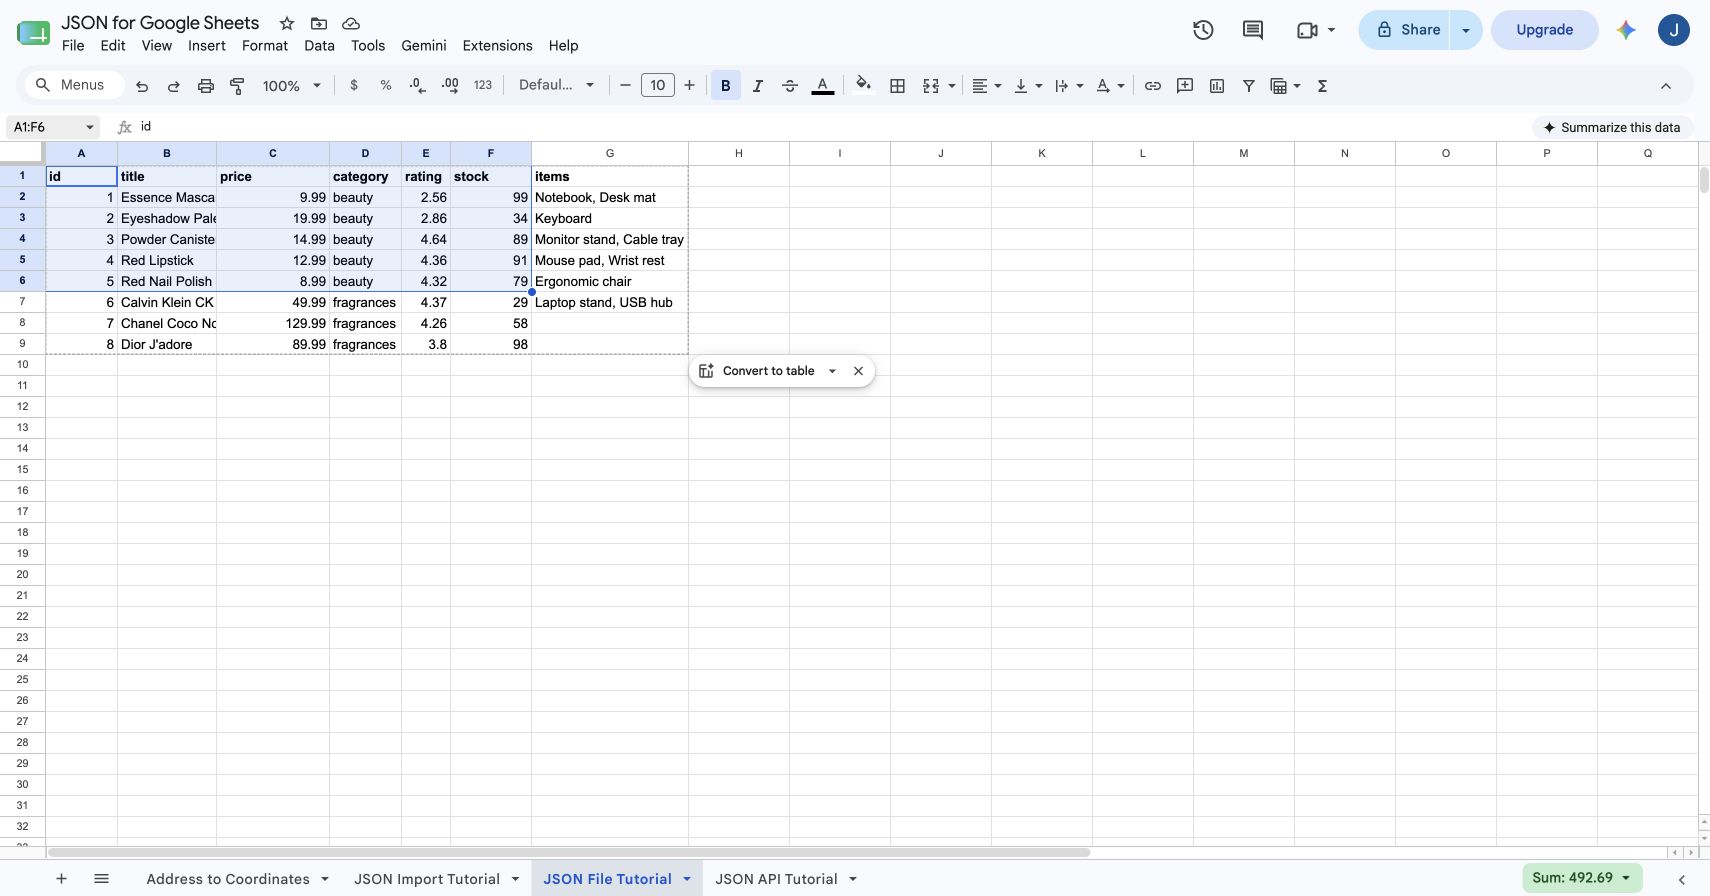Image resolution: width=1710 pixels, height=896 pixels.
Task: Open the zoom level dropdown
Action: click(291, 86)
